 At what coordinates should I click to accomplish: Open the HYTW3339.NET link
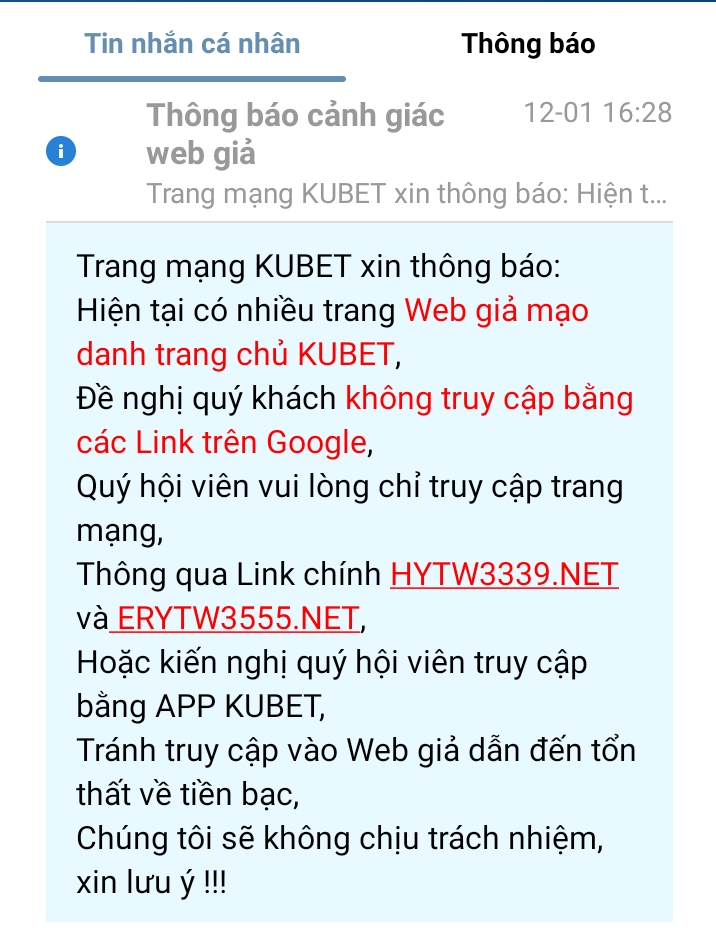point(504,574)
